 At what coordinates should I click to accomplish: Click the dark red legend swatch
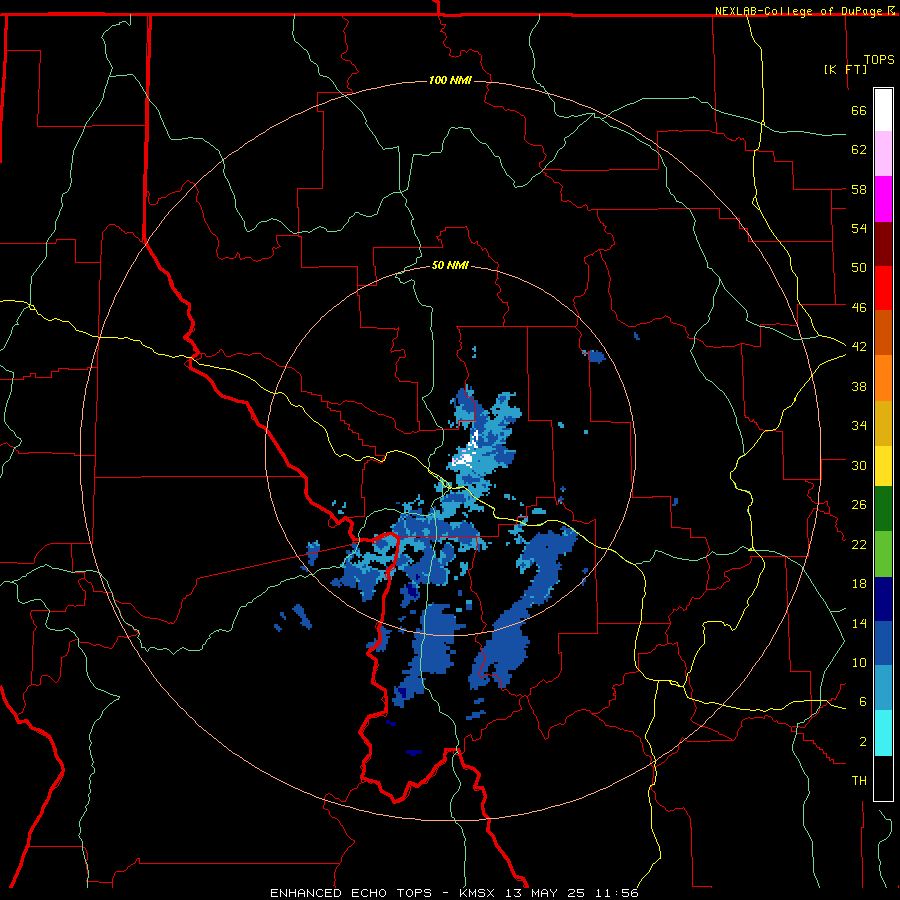[x=883, y=243]
